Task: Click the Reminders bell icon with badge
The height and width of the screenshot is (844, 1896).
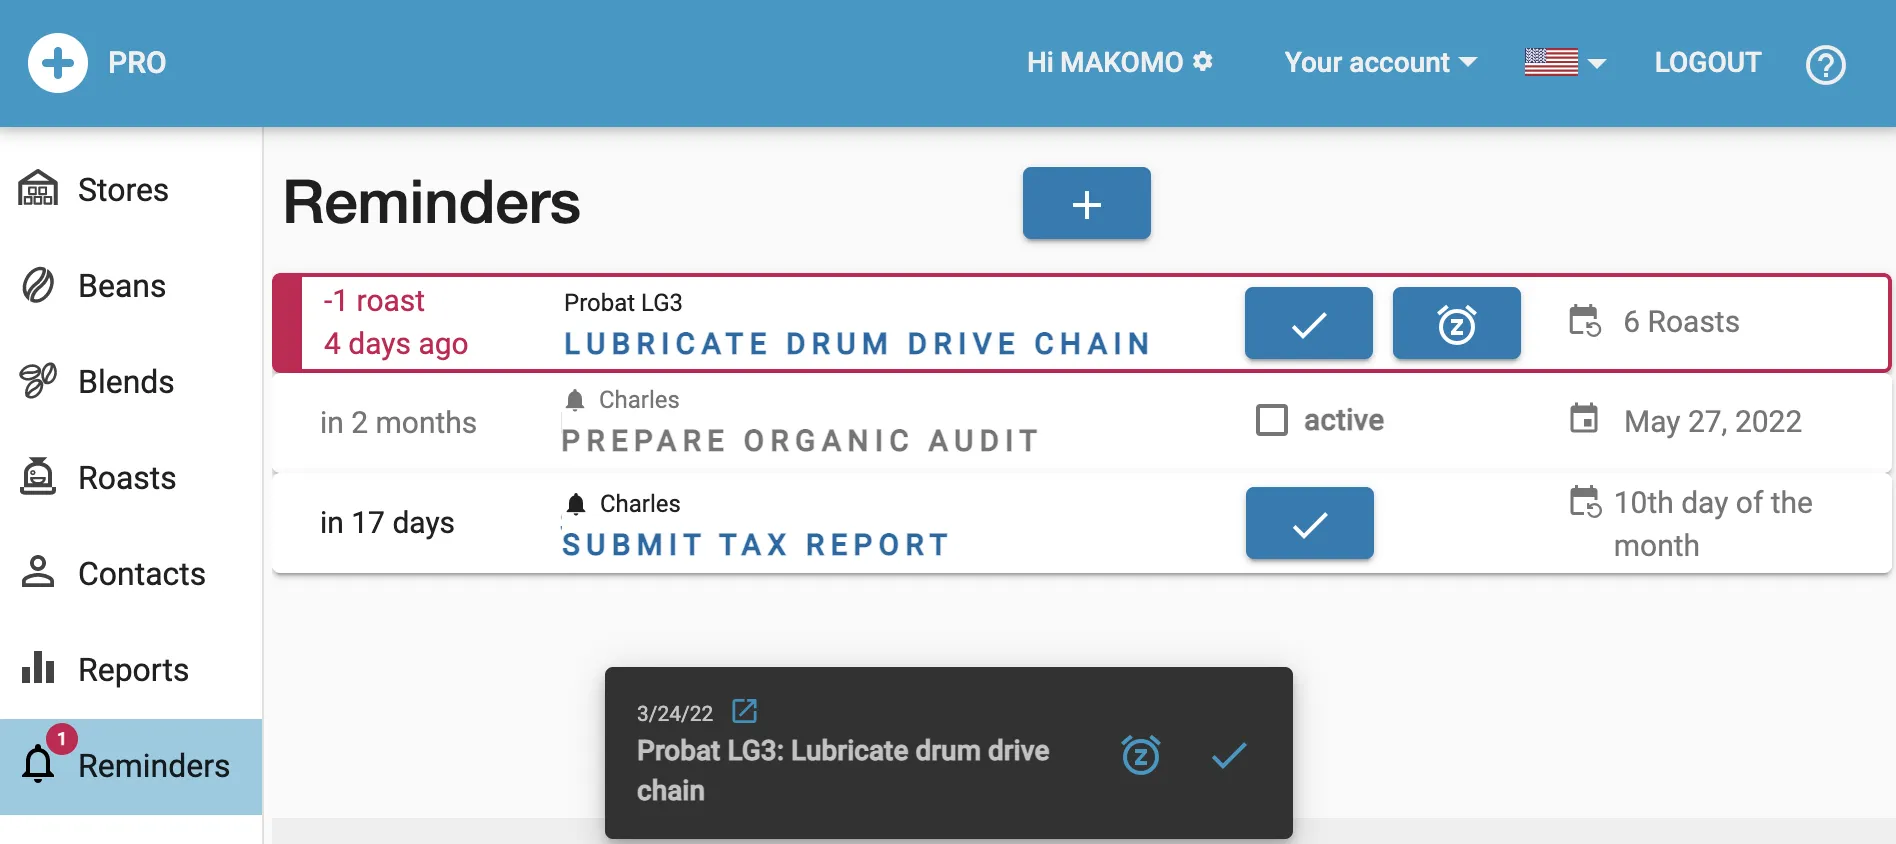Action: point(39,763)
